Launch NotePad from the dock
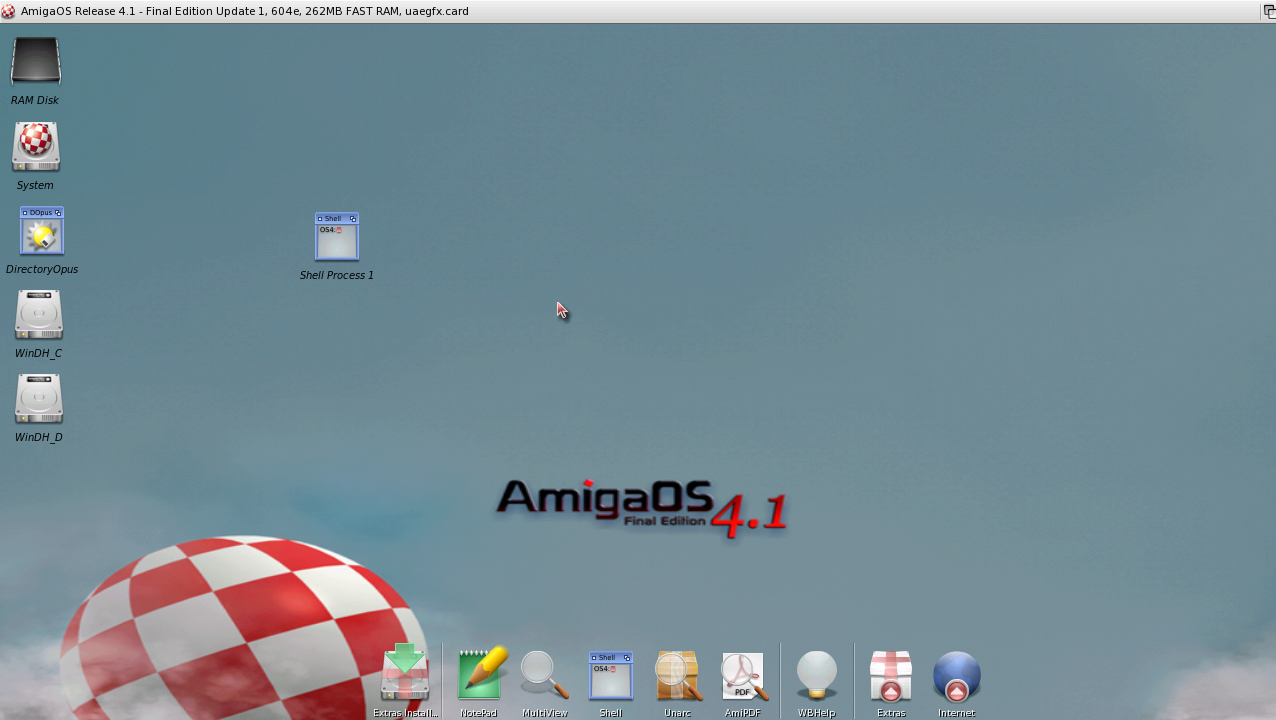Screen dimensions: 1276x720 click(479, 675)
